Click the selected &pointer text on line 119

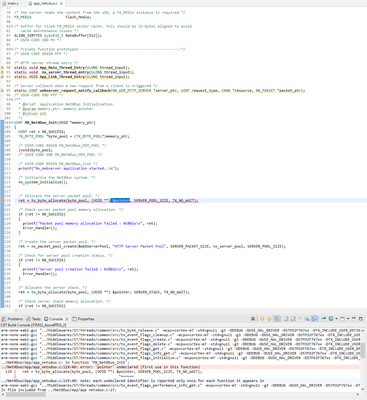pyautogui.click(x=120, y=200)
